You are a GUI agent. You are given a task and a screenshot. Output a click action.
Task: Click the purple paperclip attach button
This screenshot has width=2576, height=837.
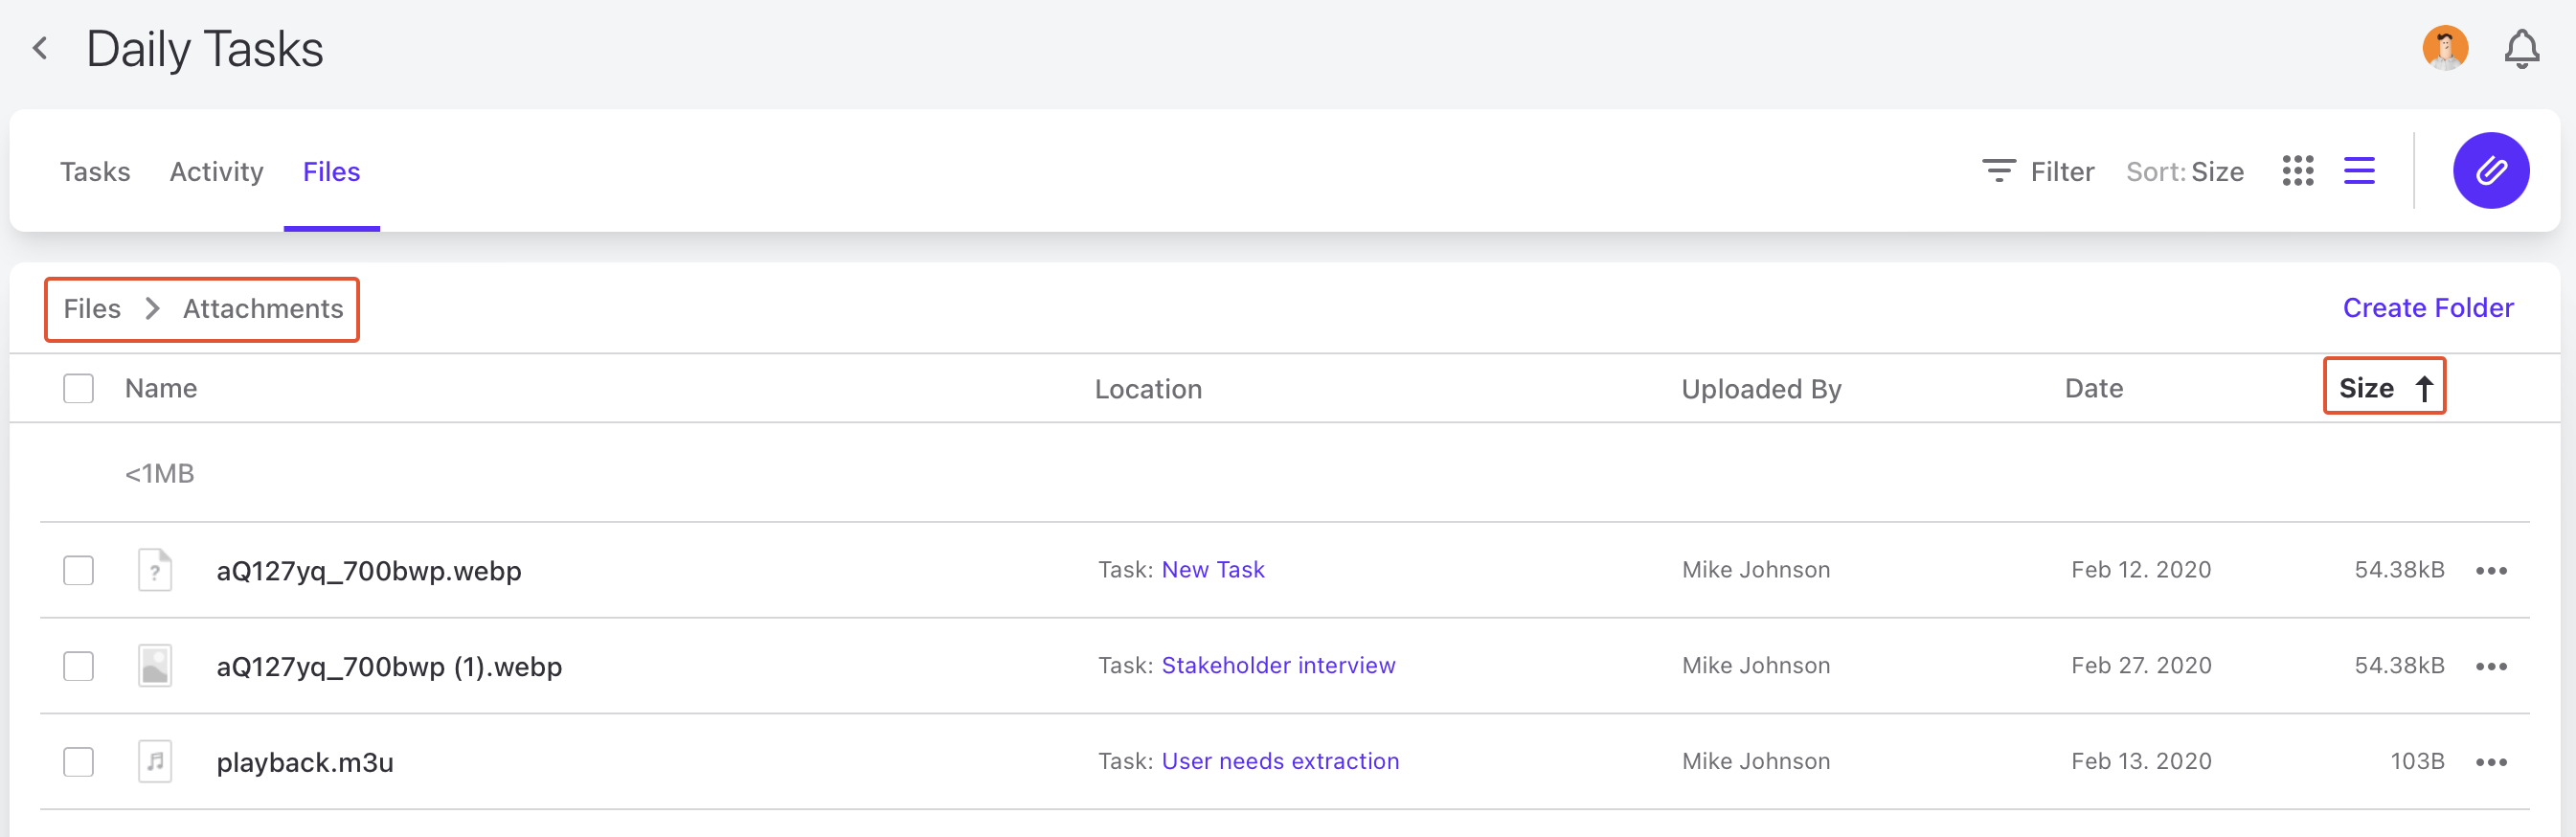(x=2491, y=171)
